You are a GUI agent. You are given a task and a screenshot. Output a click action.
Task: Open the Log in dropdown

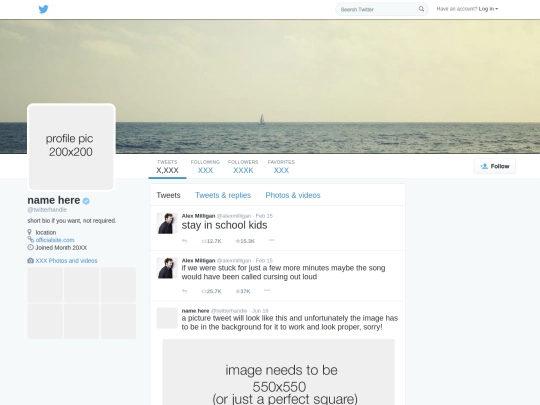(488, 9)
